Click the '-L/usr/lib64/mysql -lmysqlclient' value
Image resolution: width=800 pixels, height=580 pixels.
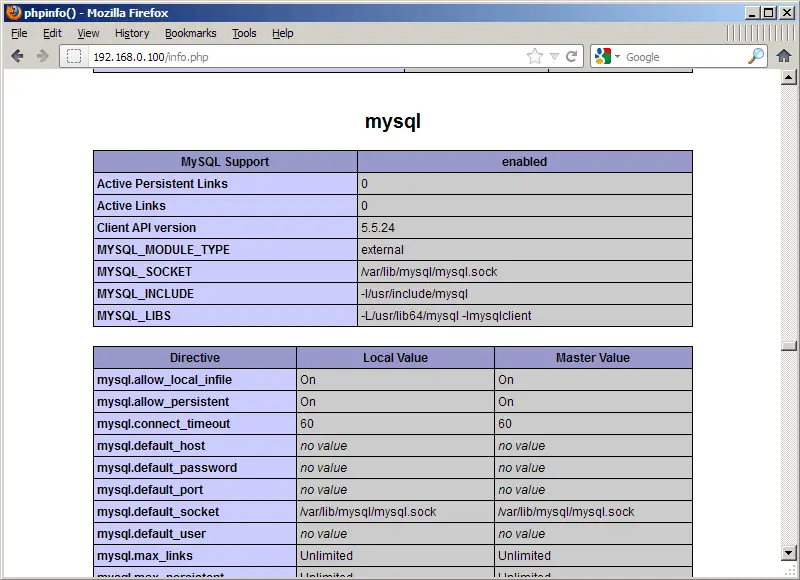(x=446, y=316)
